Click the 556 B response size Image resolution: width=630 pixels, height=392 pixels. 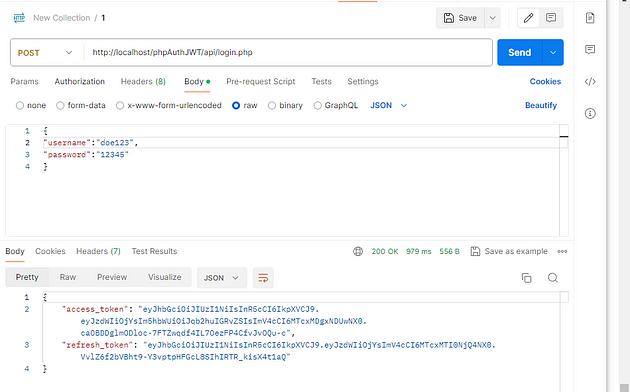449,251
